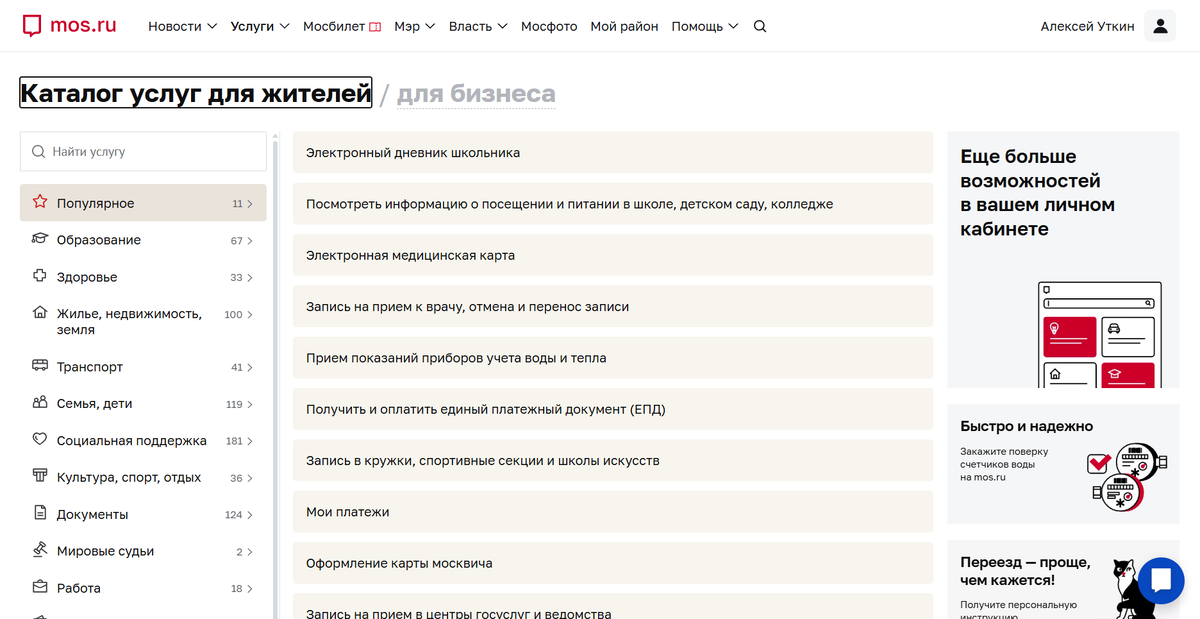This screenshot has height=619, width=1200.
Task: Open the Переезд — проще banner
Action: 1063,580
